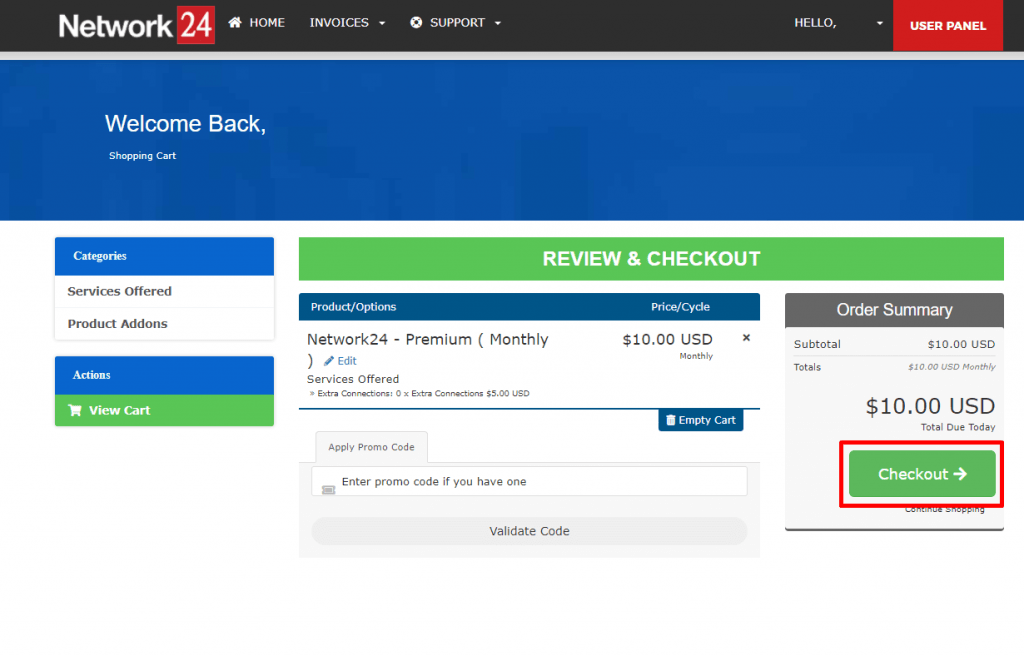Expand the HELLO user dropdown arrow

(x=880, y=24)
